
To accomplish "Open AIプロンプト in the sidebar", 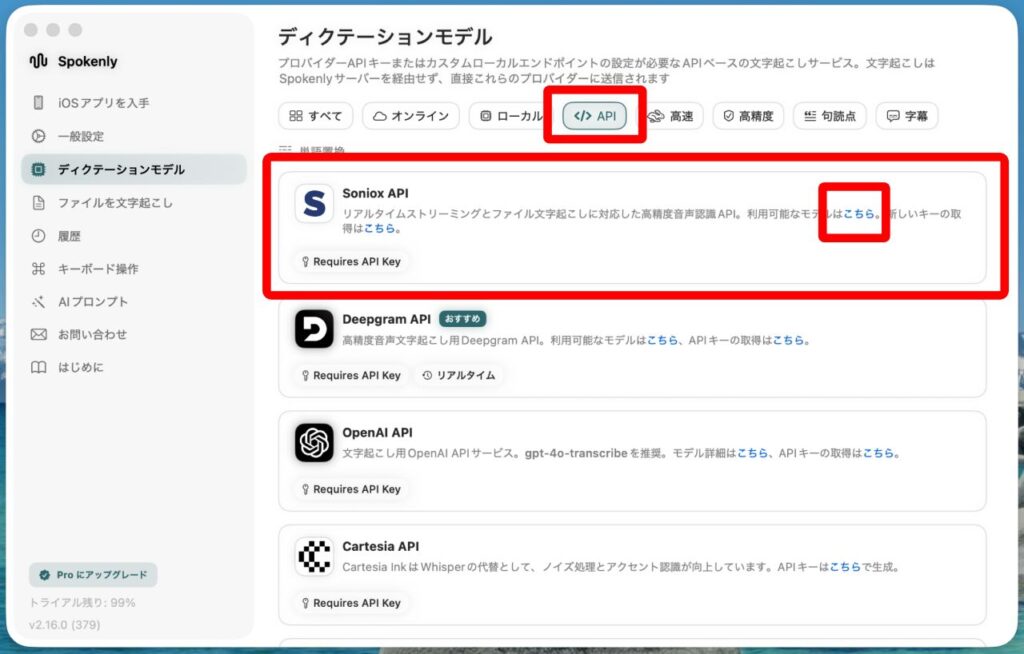I will (x=92, y=302).
